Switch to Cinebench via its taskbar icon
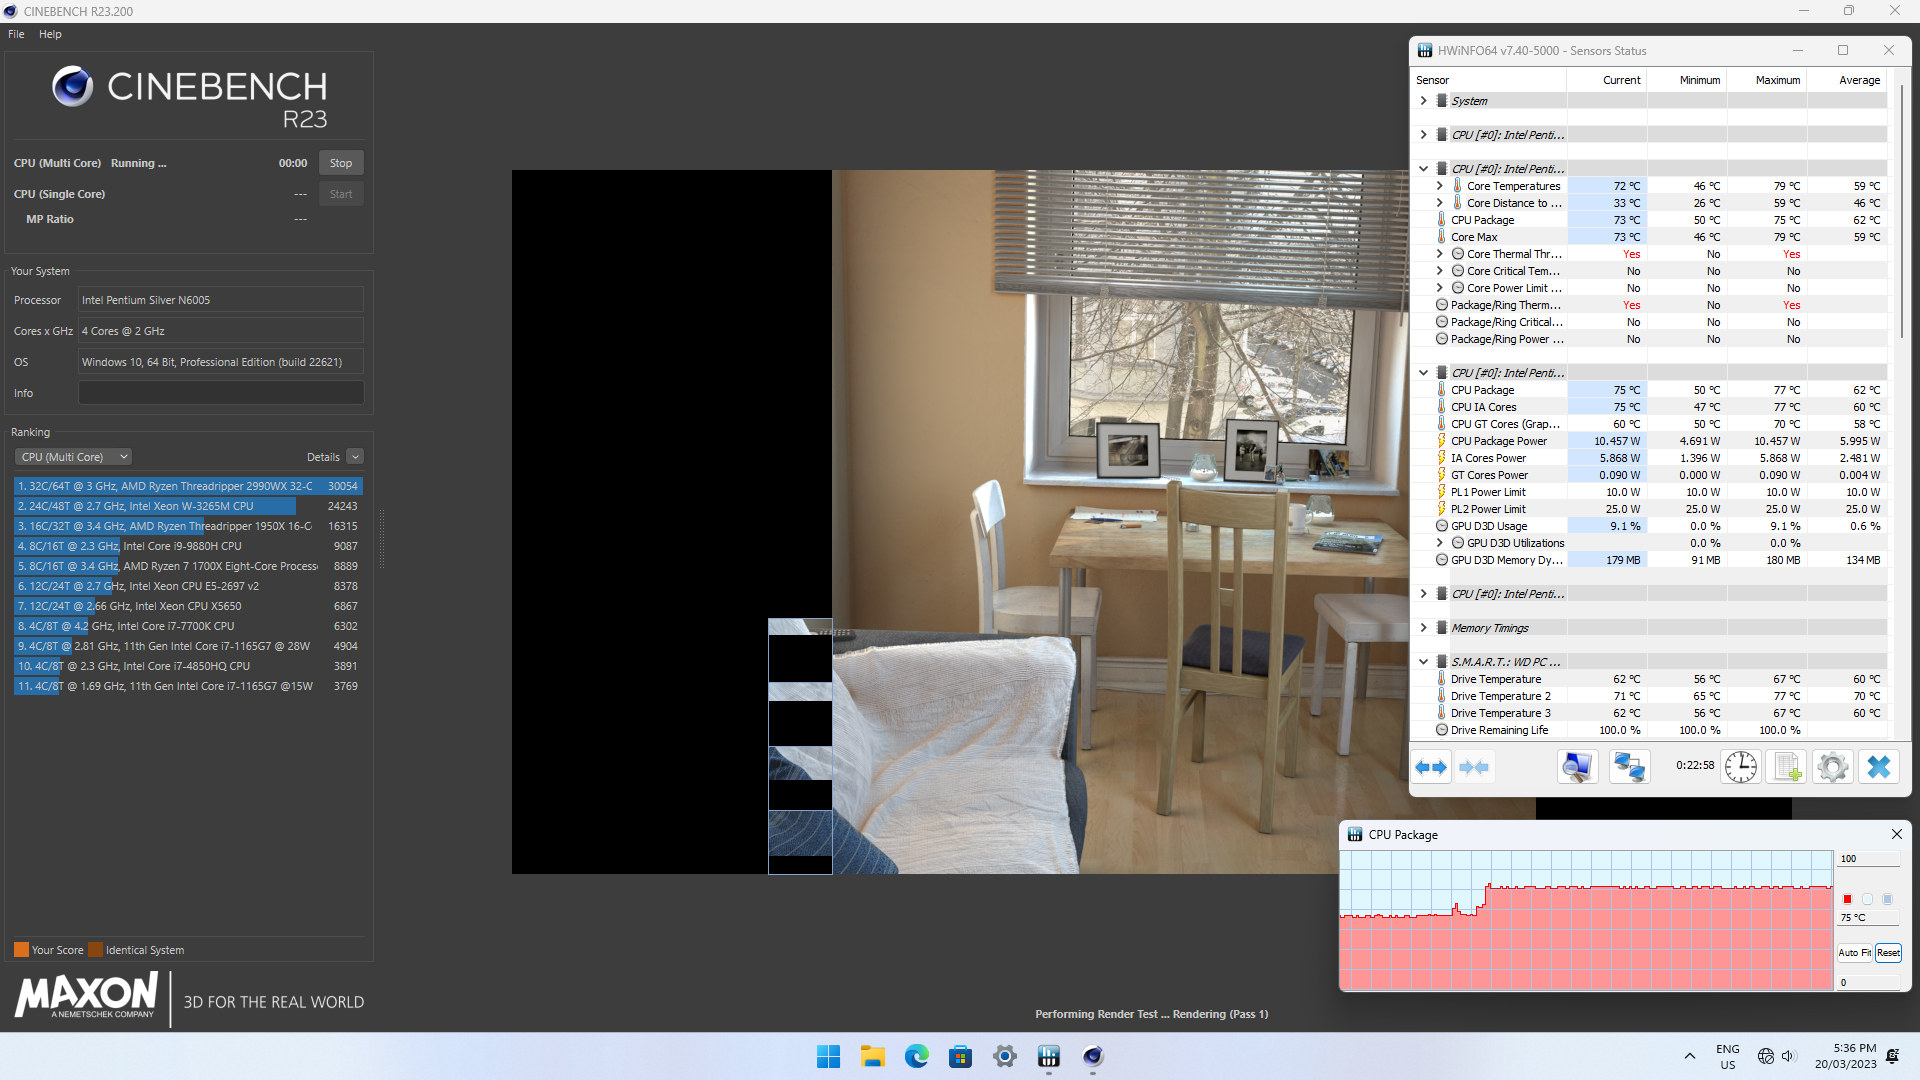The image size is (1920, 1080). [1092, 1056]
